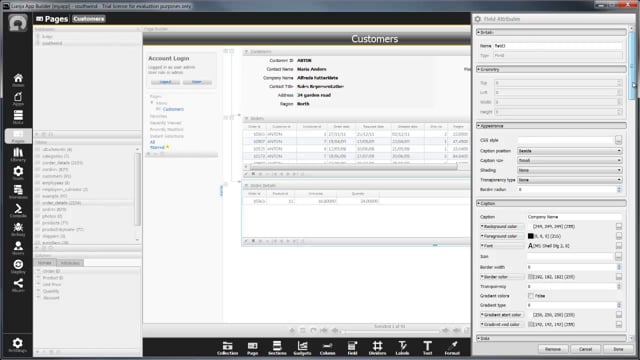This screenshot has height=360, width=640.
Task: Open the Library sidebar icon
Action: [x=18, y=155]
